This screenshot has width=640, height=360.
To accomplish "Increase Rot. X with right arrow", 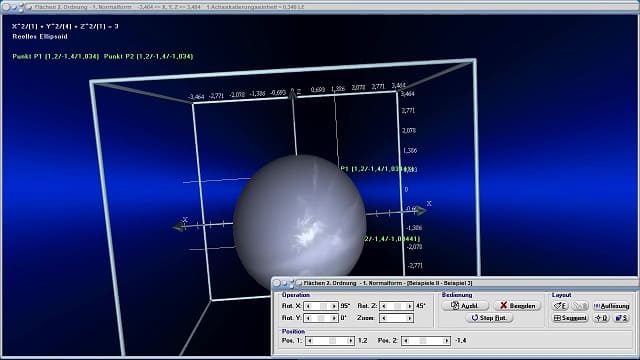I will [334, 306].
